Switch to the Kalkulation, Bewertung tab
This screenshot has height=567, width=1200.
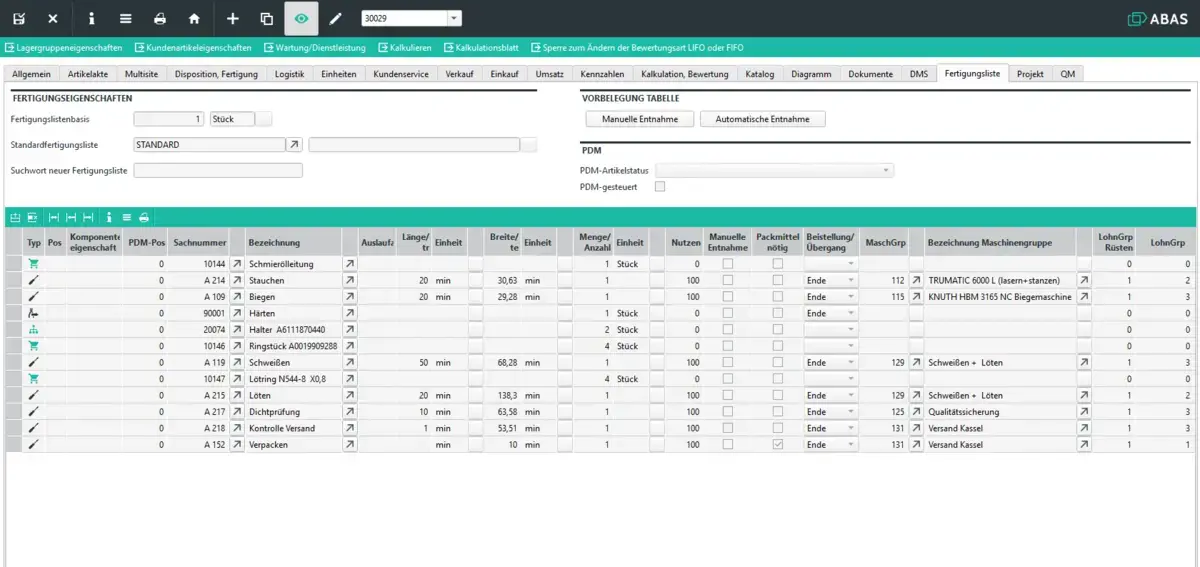pos(684,74)
